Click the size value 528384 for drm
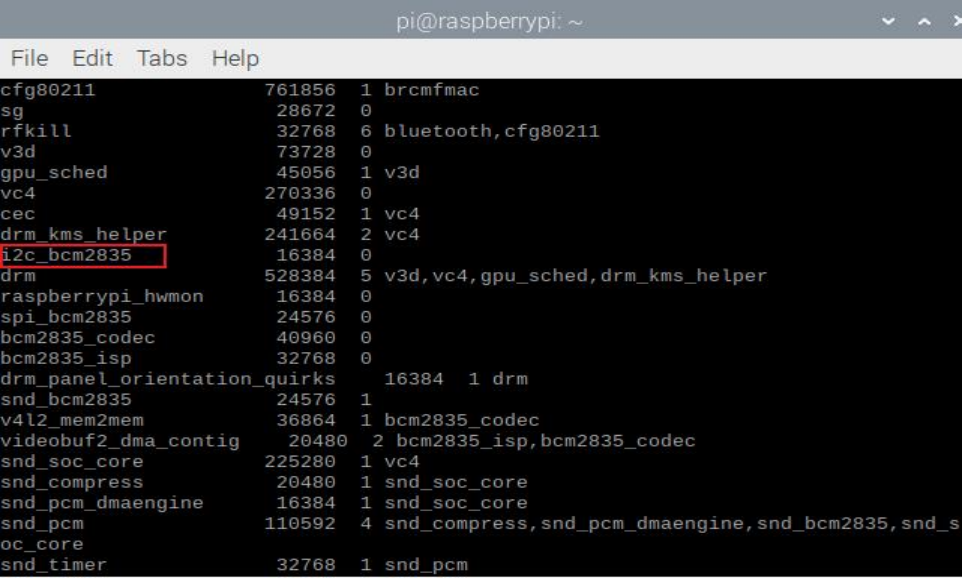The image size is (962, 578). (300, 276)
